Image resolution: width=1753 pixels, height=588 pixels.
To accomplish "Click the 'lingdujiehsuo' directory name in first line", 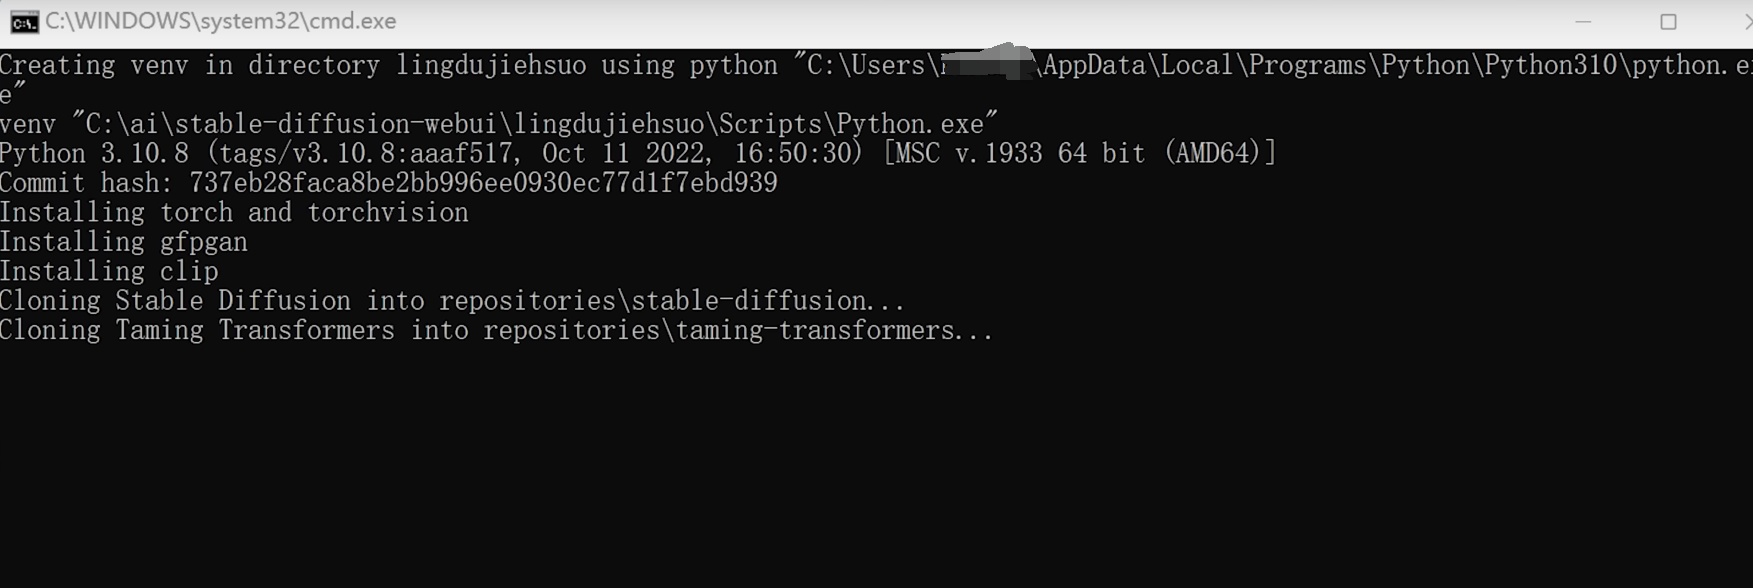I will click(x=490, y=66).
